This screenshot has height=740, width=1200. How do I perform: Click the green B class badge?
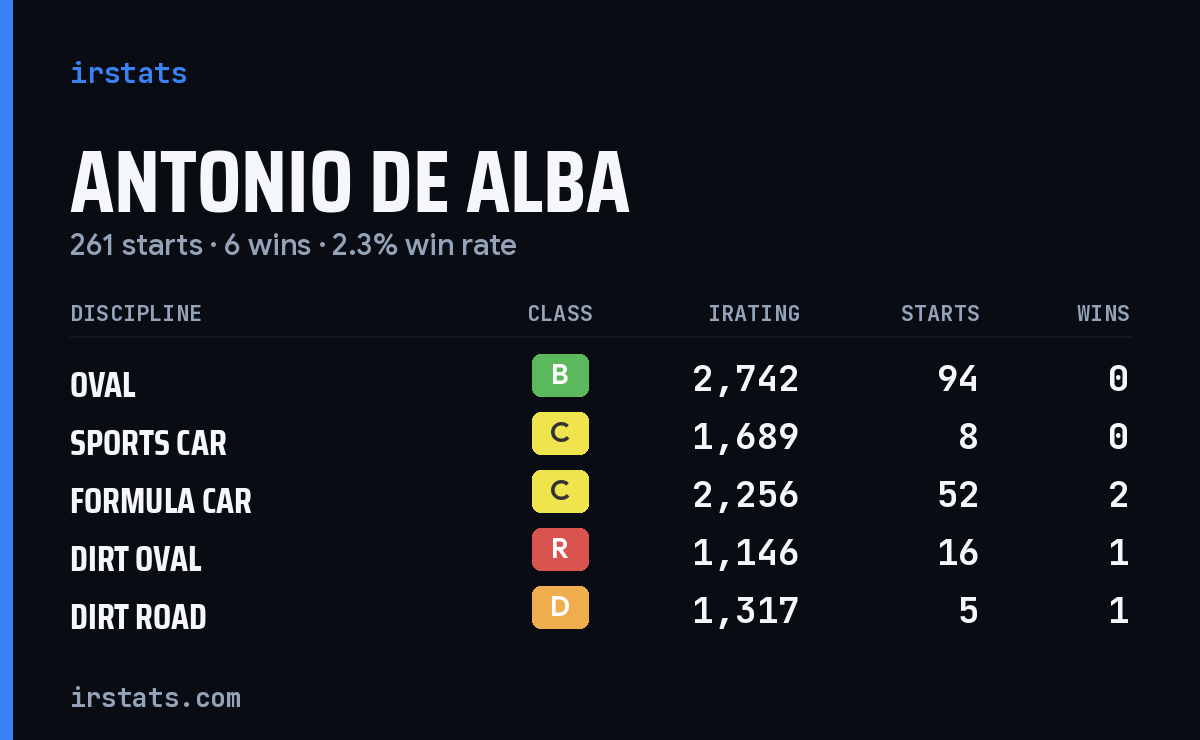(x=560, y=375)
